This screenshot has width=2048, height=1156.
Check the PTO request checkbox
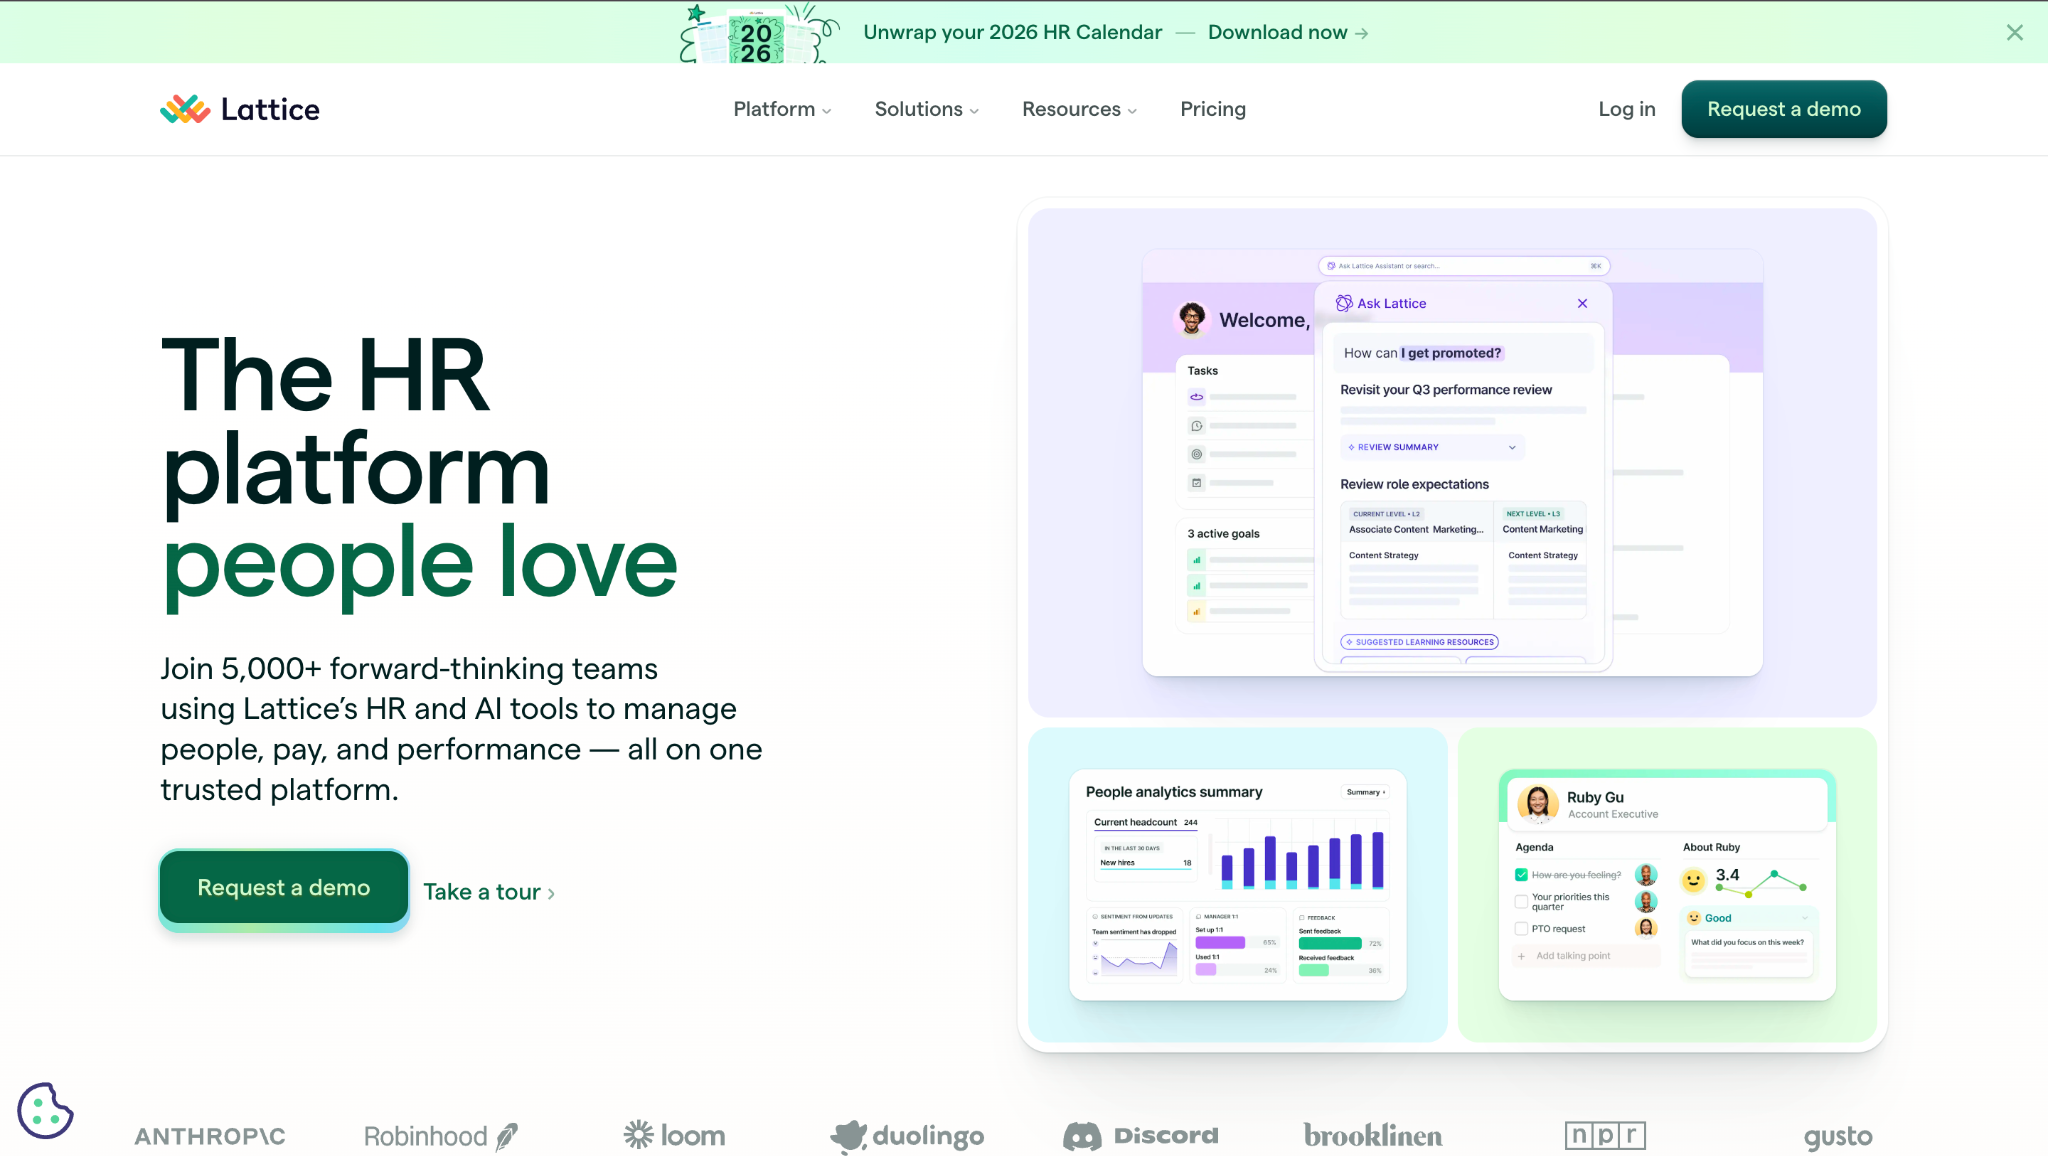click(1521, 929)
